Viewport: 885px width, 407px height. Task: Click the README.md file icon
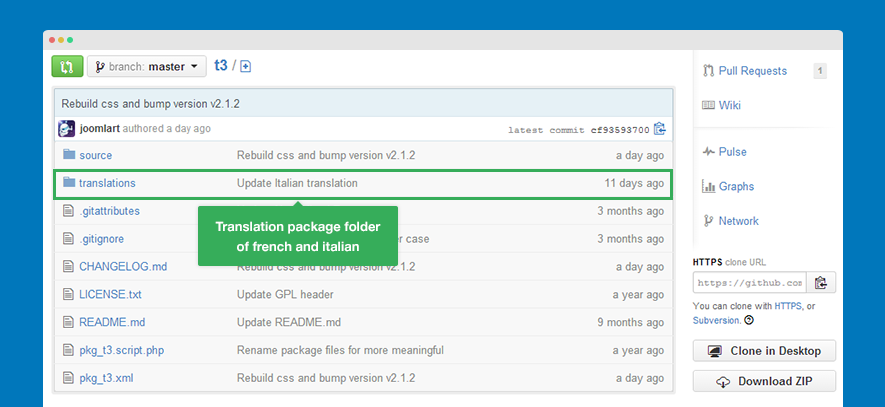69,322
